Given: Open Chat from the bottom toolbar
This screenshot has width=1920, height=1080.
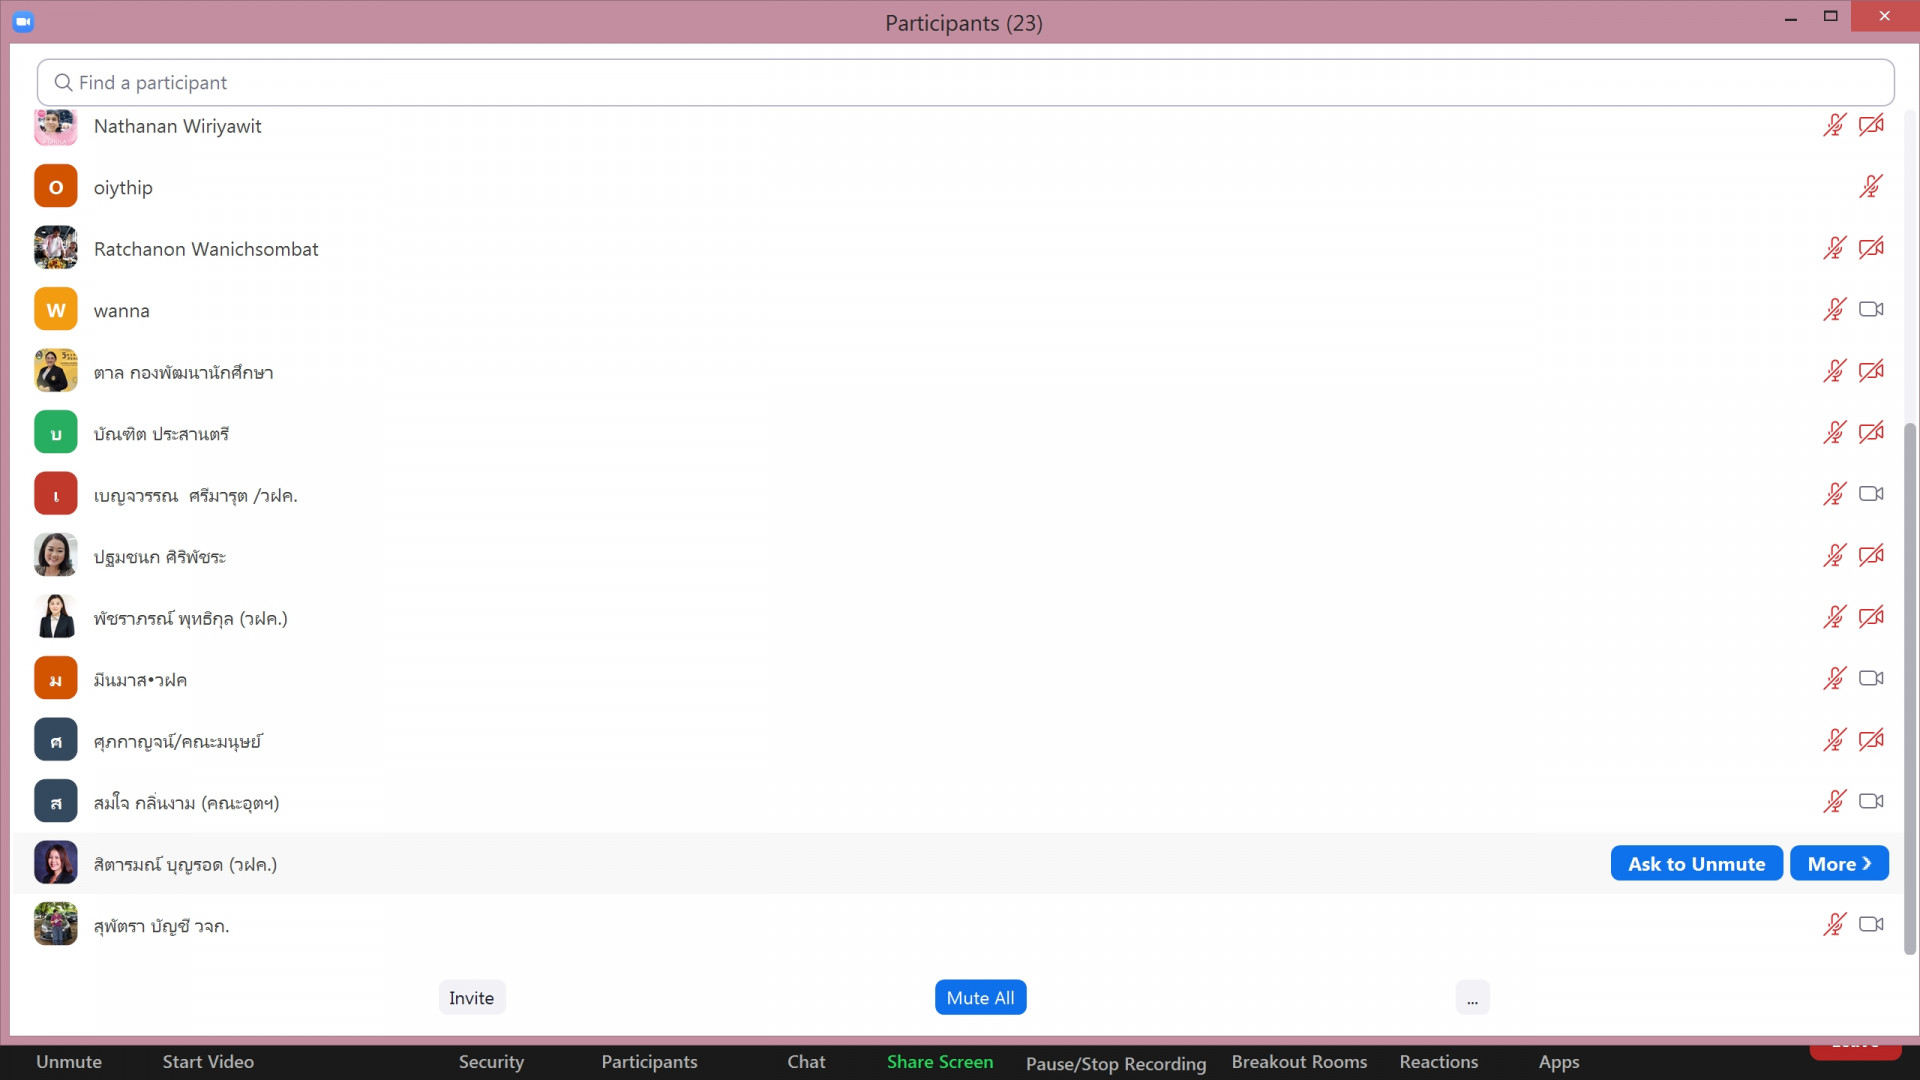Looking at the screenshot, I should coord(806,1062).
